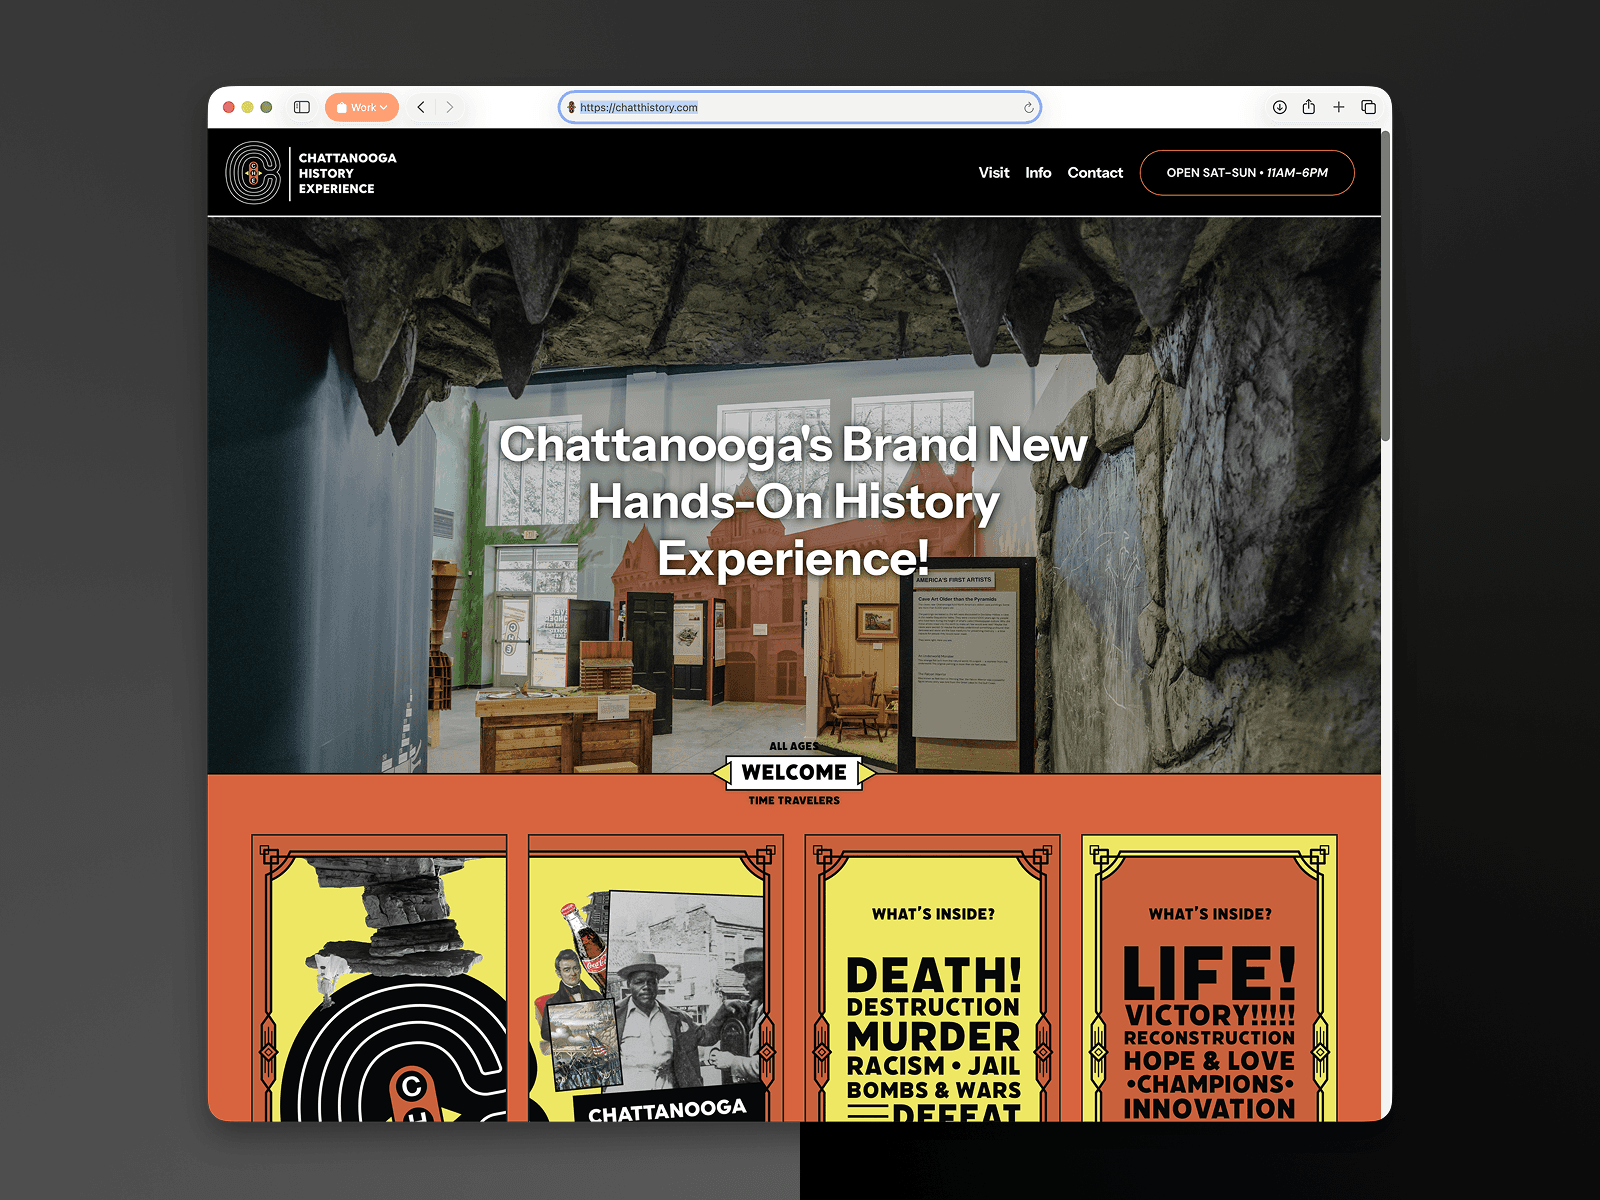Show the tab overview icon
1600x1200 pixels.
tap(1369, 107)
